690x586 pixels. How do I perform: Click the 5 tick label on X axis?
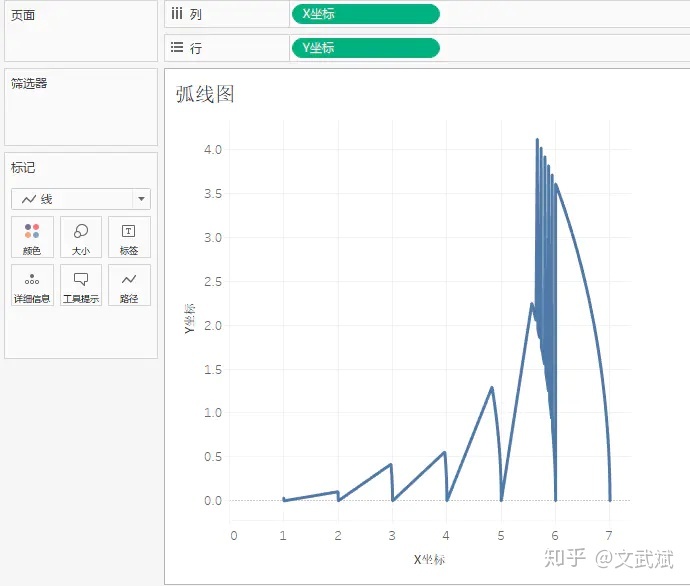[x=501, y=535]
